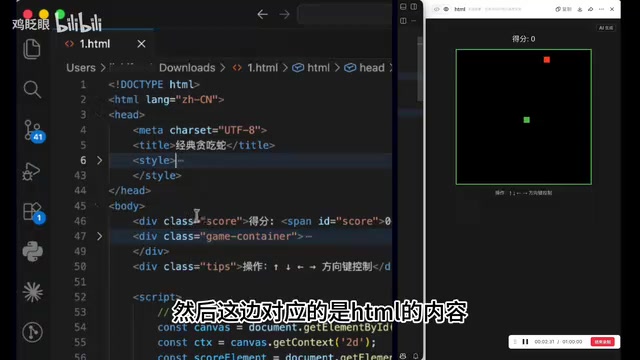
Task: Split the editor with the split icon
Action: (x=403, y=20)
